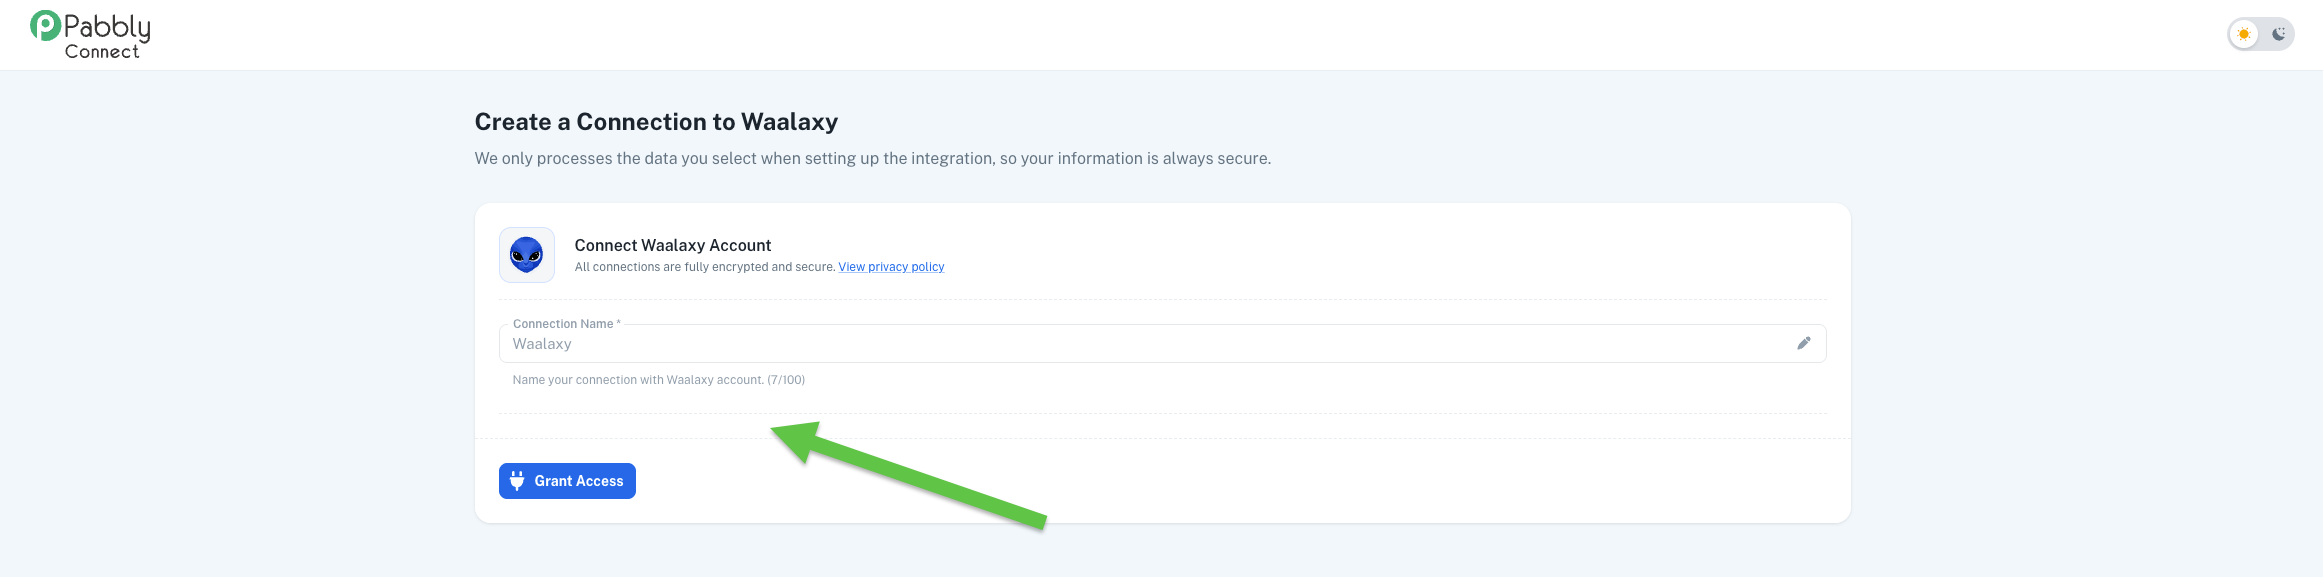Click the Waalaxy alien app icon
This screenshot has width=2323, height=577.
527,255
